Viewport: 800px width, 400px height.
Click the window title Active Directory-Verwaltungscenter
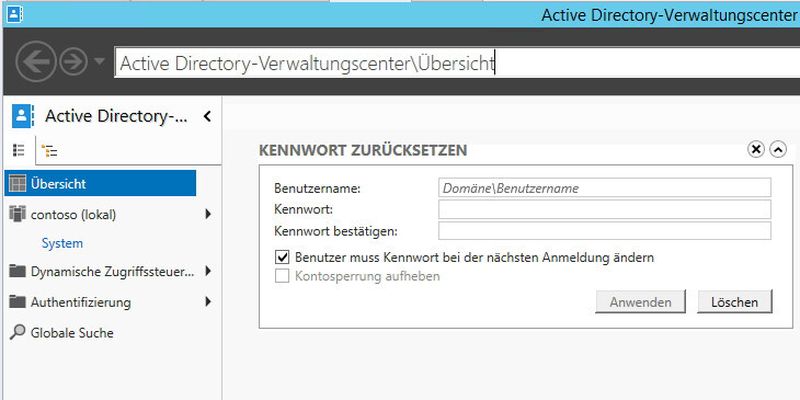pos(670,15)
